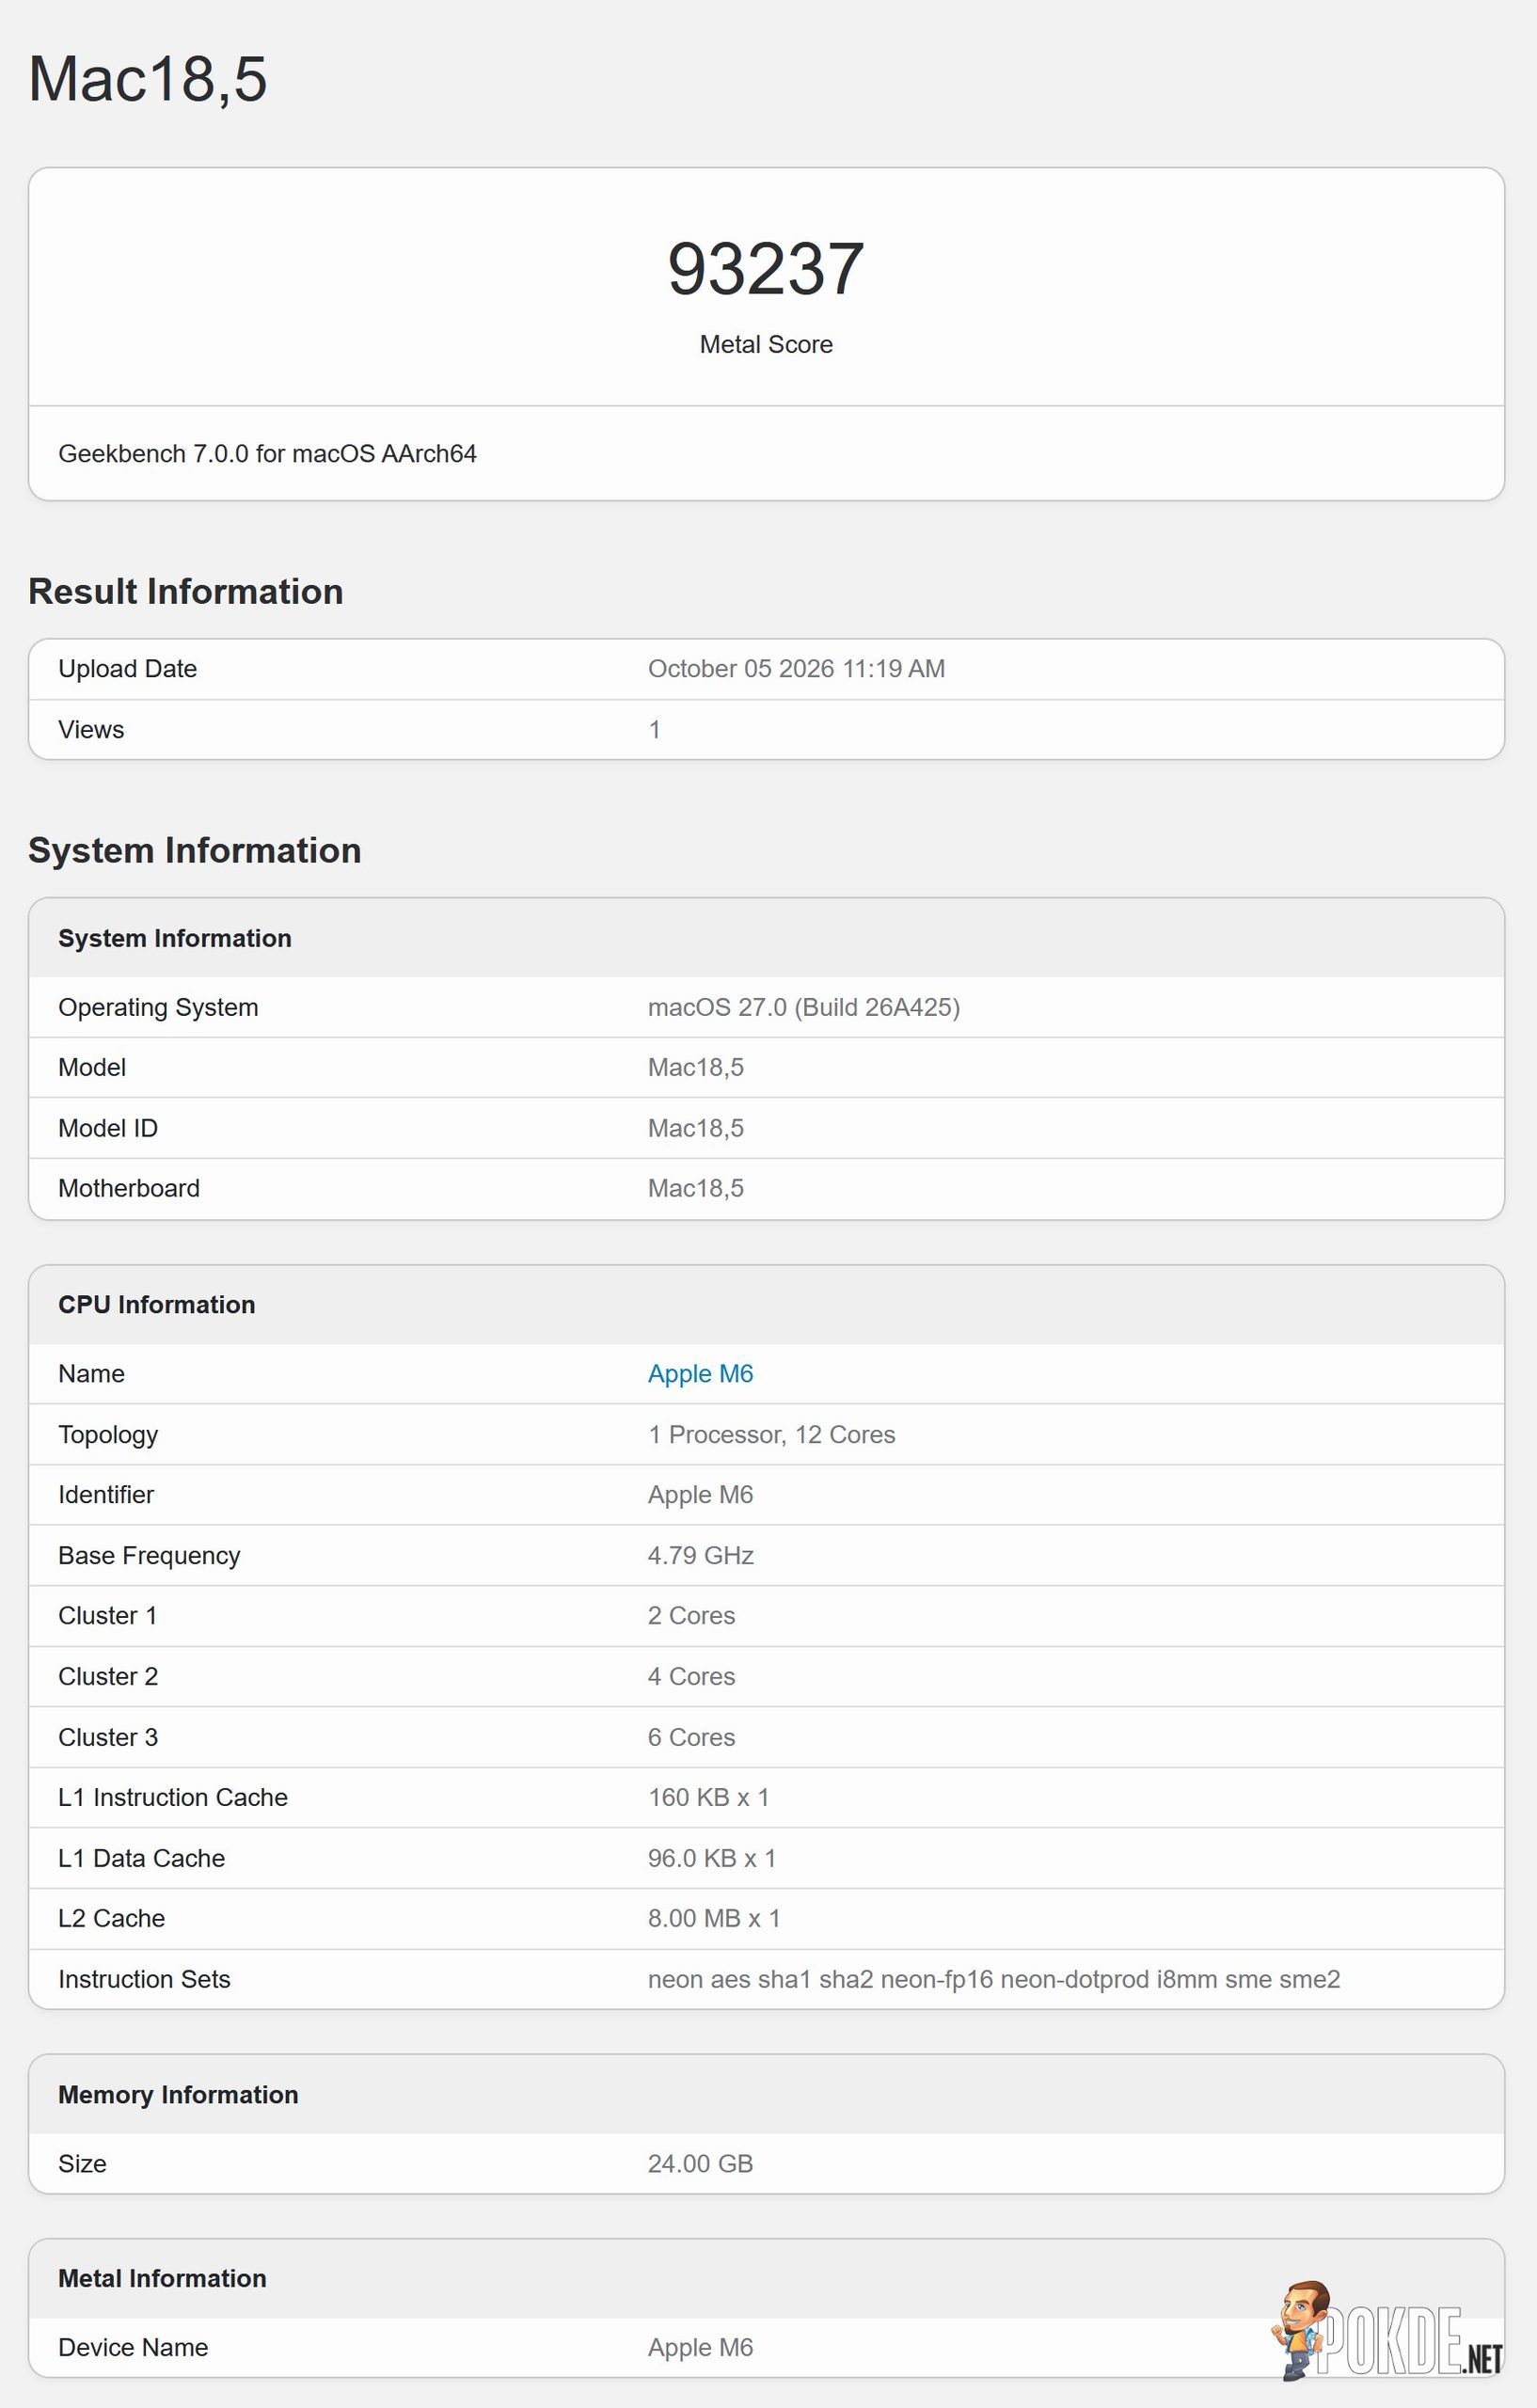
Task: Click 'Geekbench 7.0.0 for macOS AArch64' text
Action: (267, 453)
